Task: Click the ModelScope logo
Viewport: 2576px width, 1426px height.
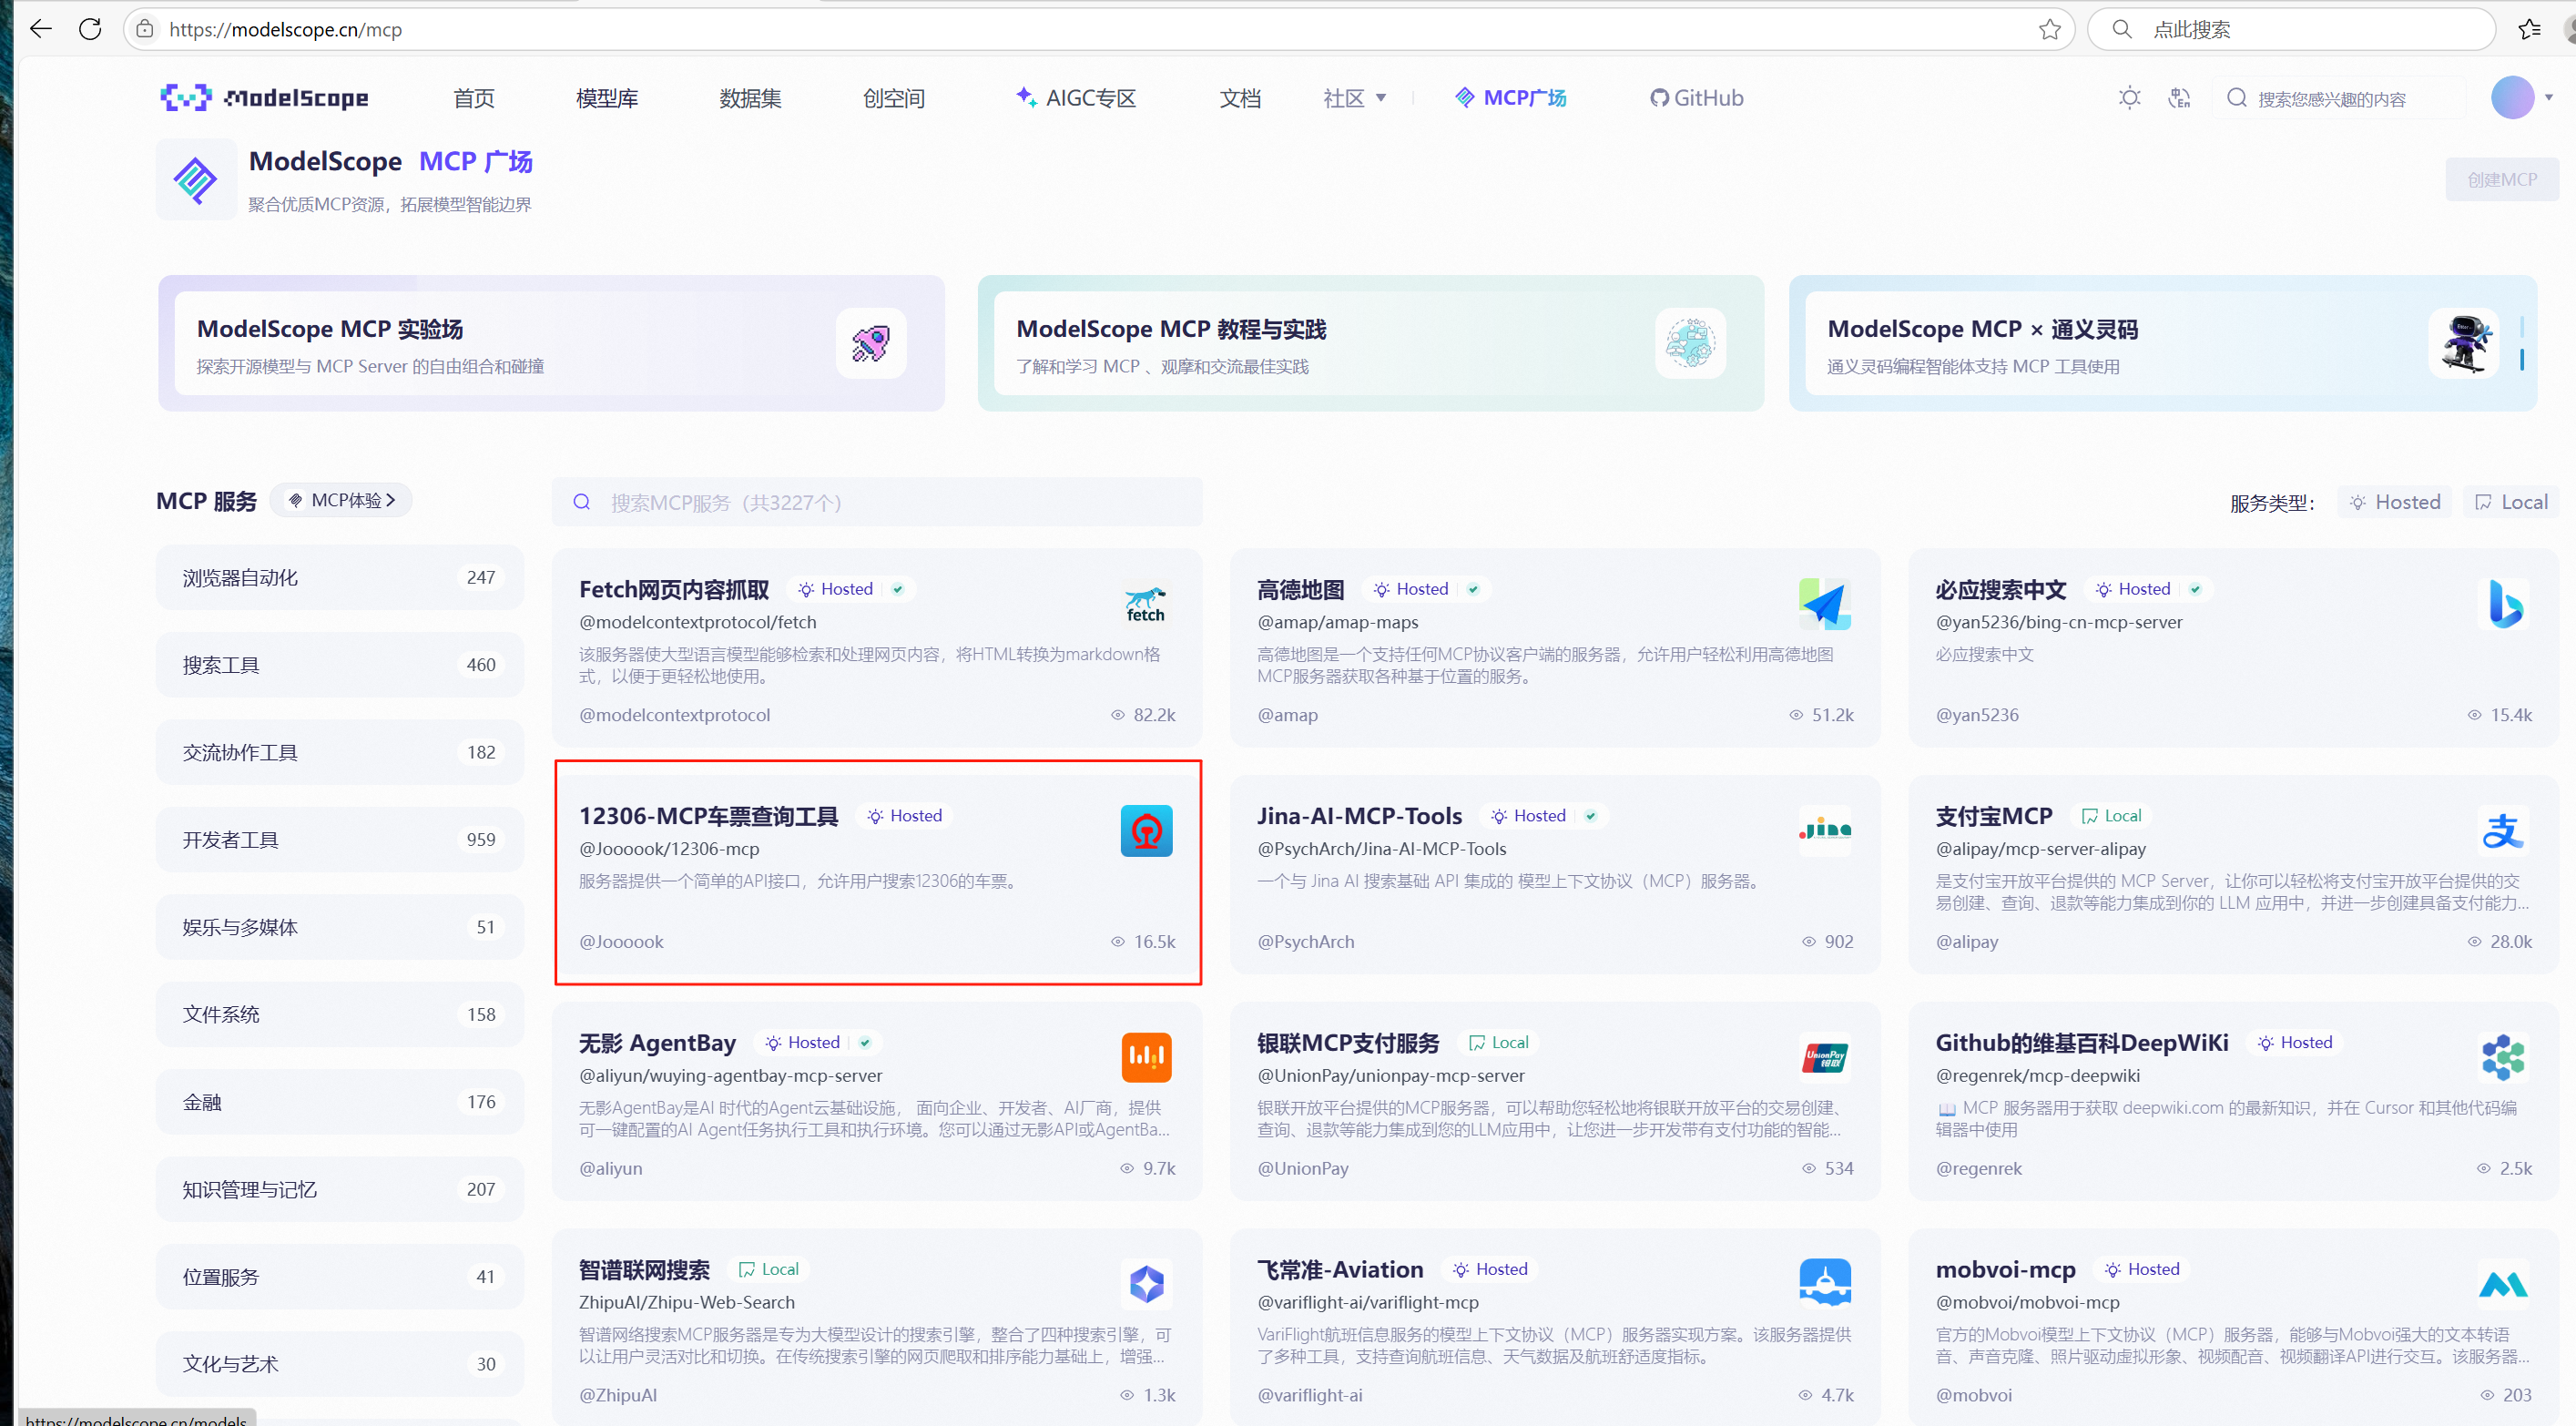Action: [x=264, y=98]
